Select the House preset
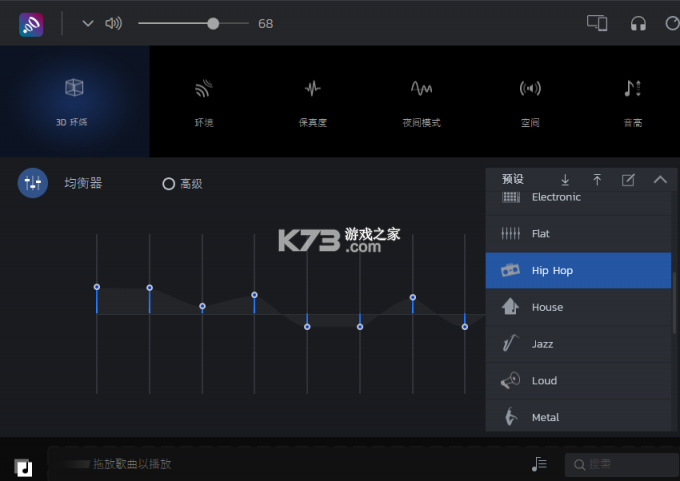 click(x=579, y=307)
